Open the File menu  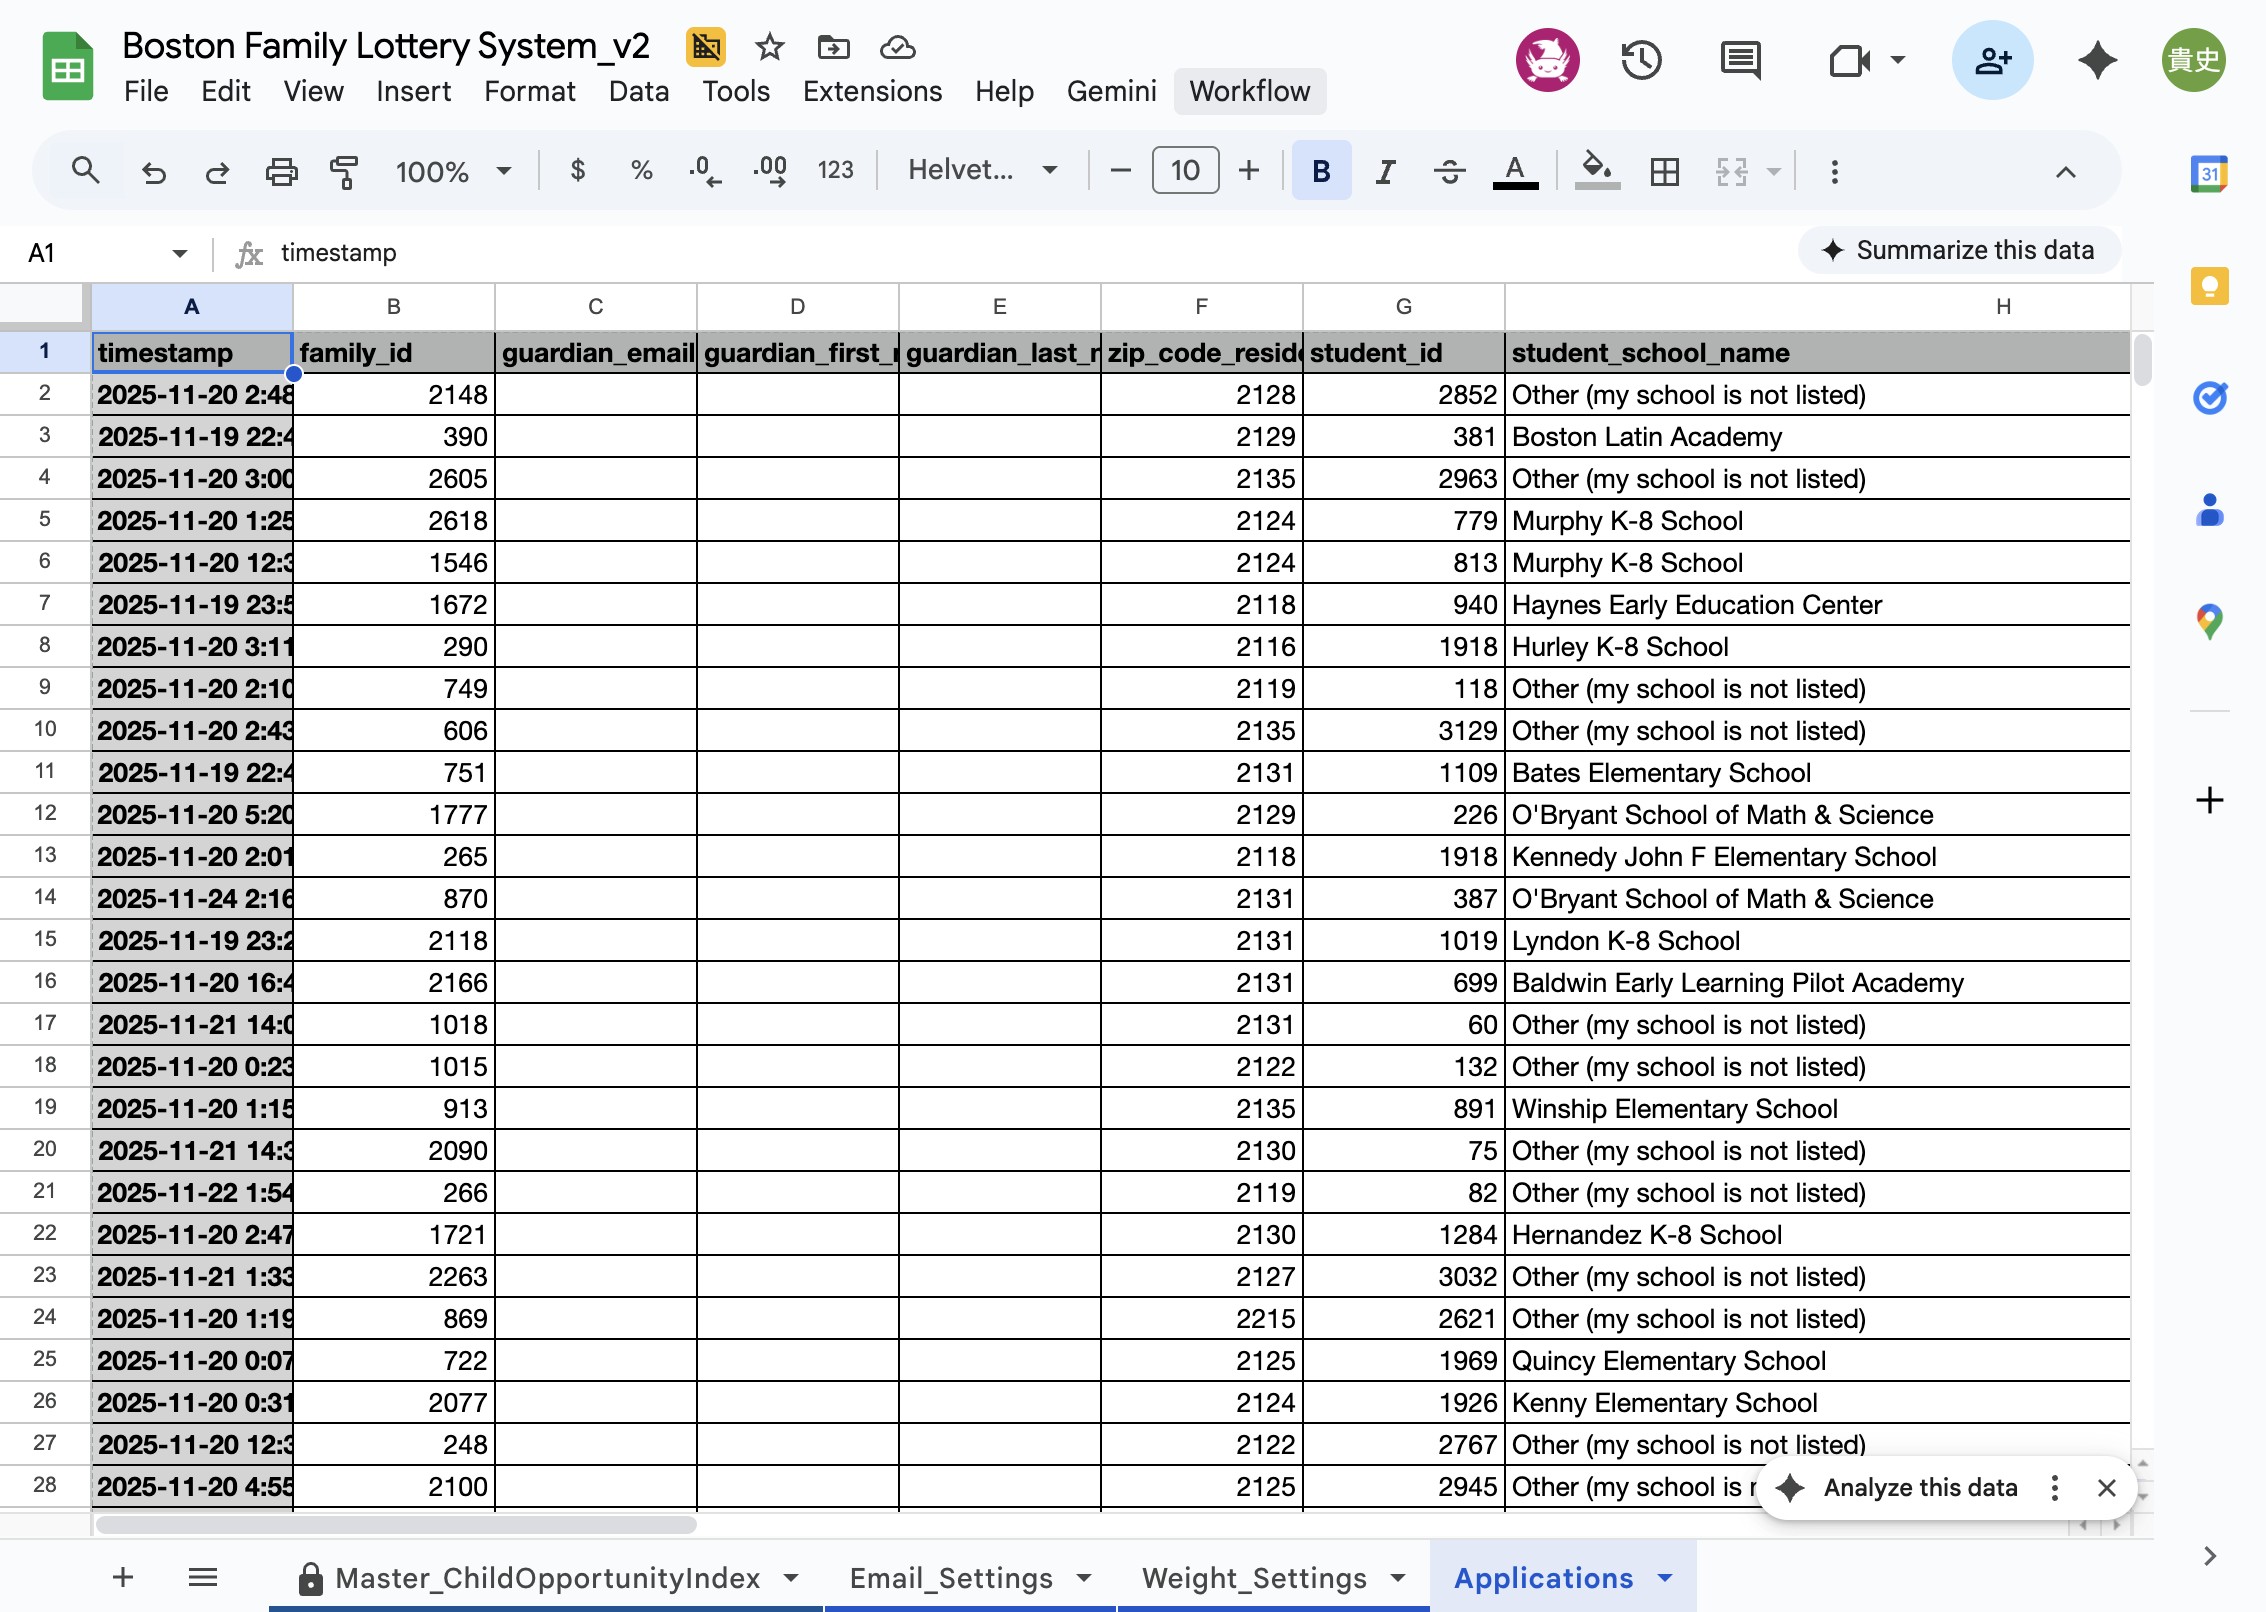pyautogui.click(x=146, y=91)
